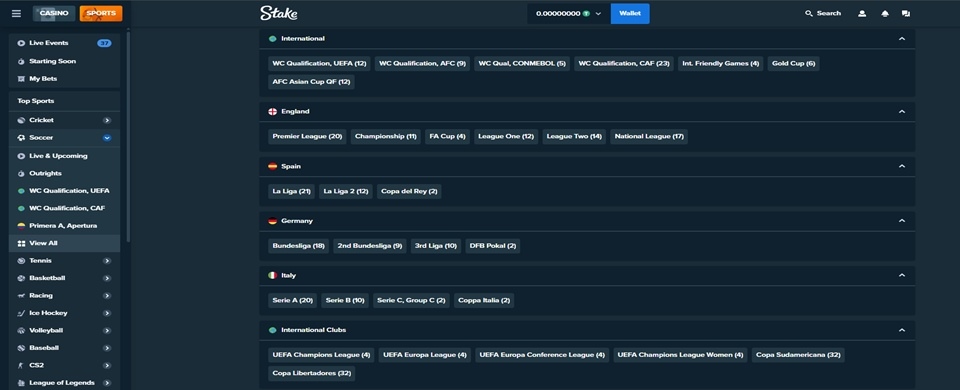Open UEFA Champions League (4)
Image resolution: width=960 pixels, height=390 pixels.
(x=321, y=354)
